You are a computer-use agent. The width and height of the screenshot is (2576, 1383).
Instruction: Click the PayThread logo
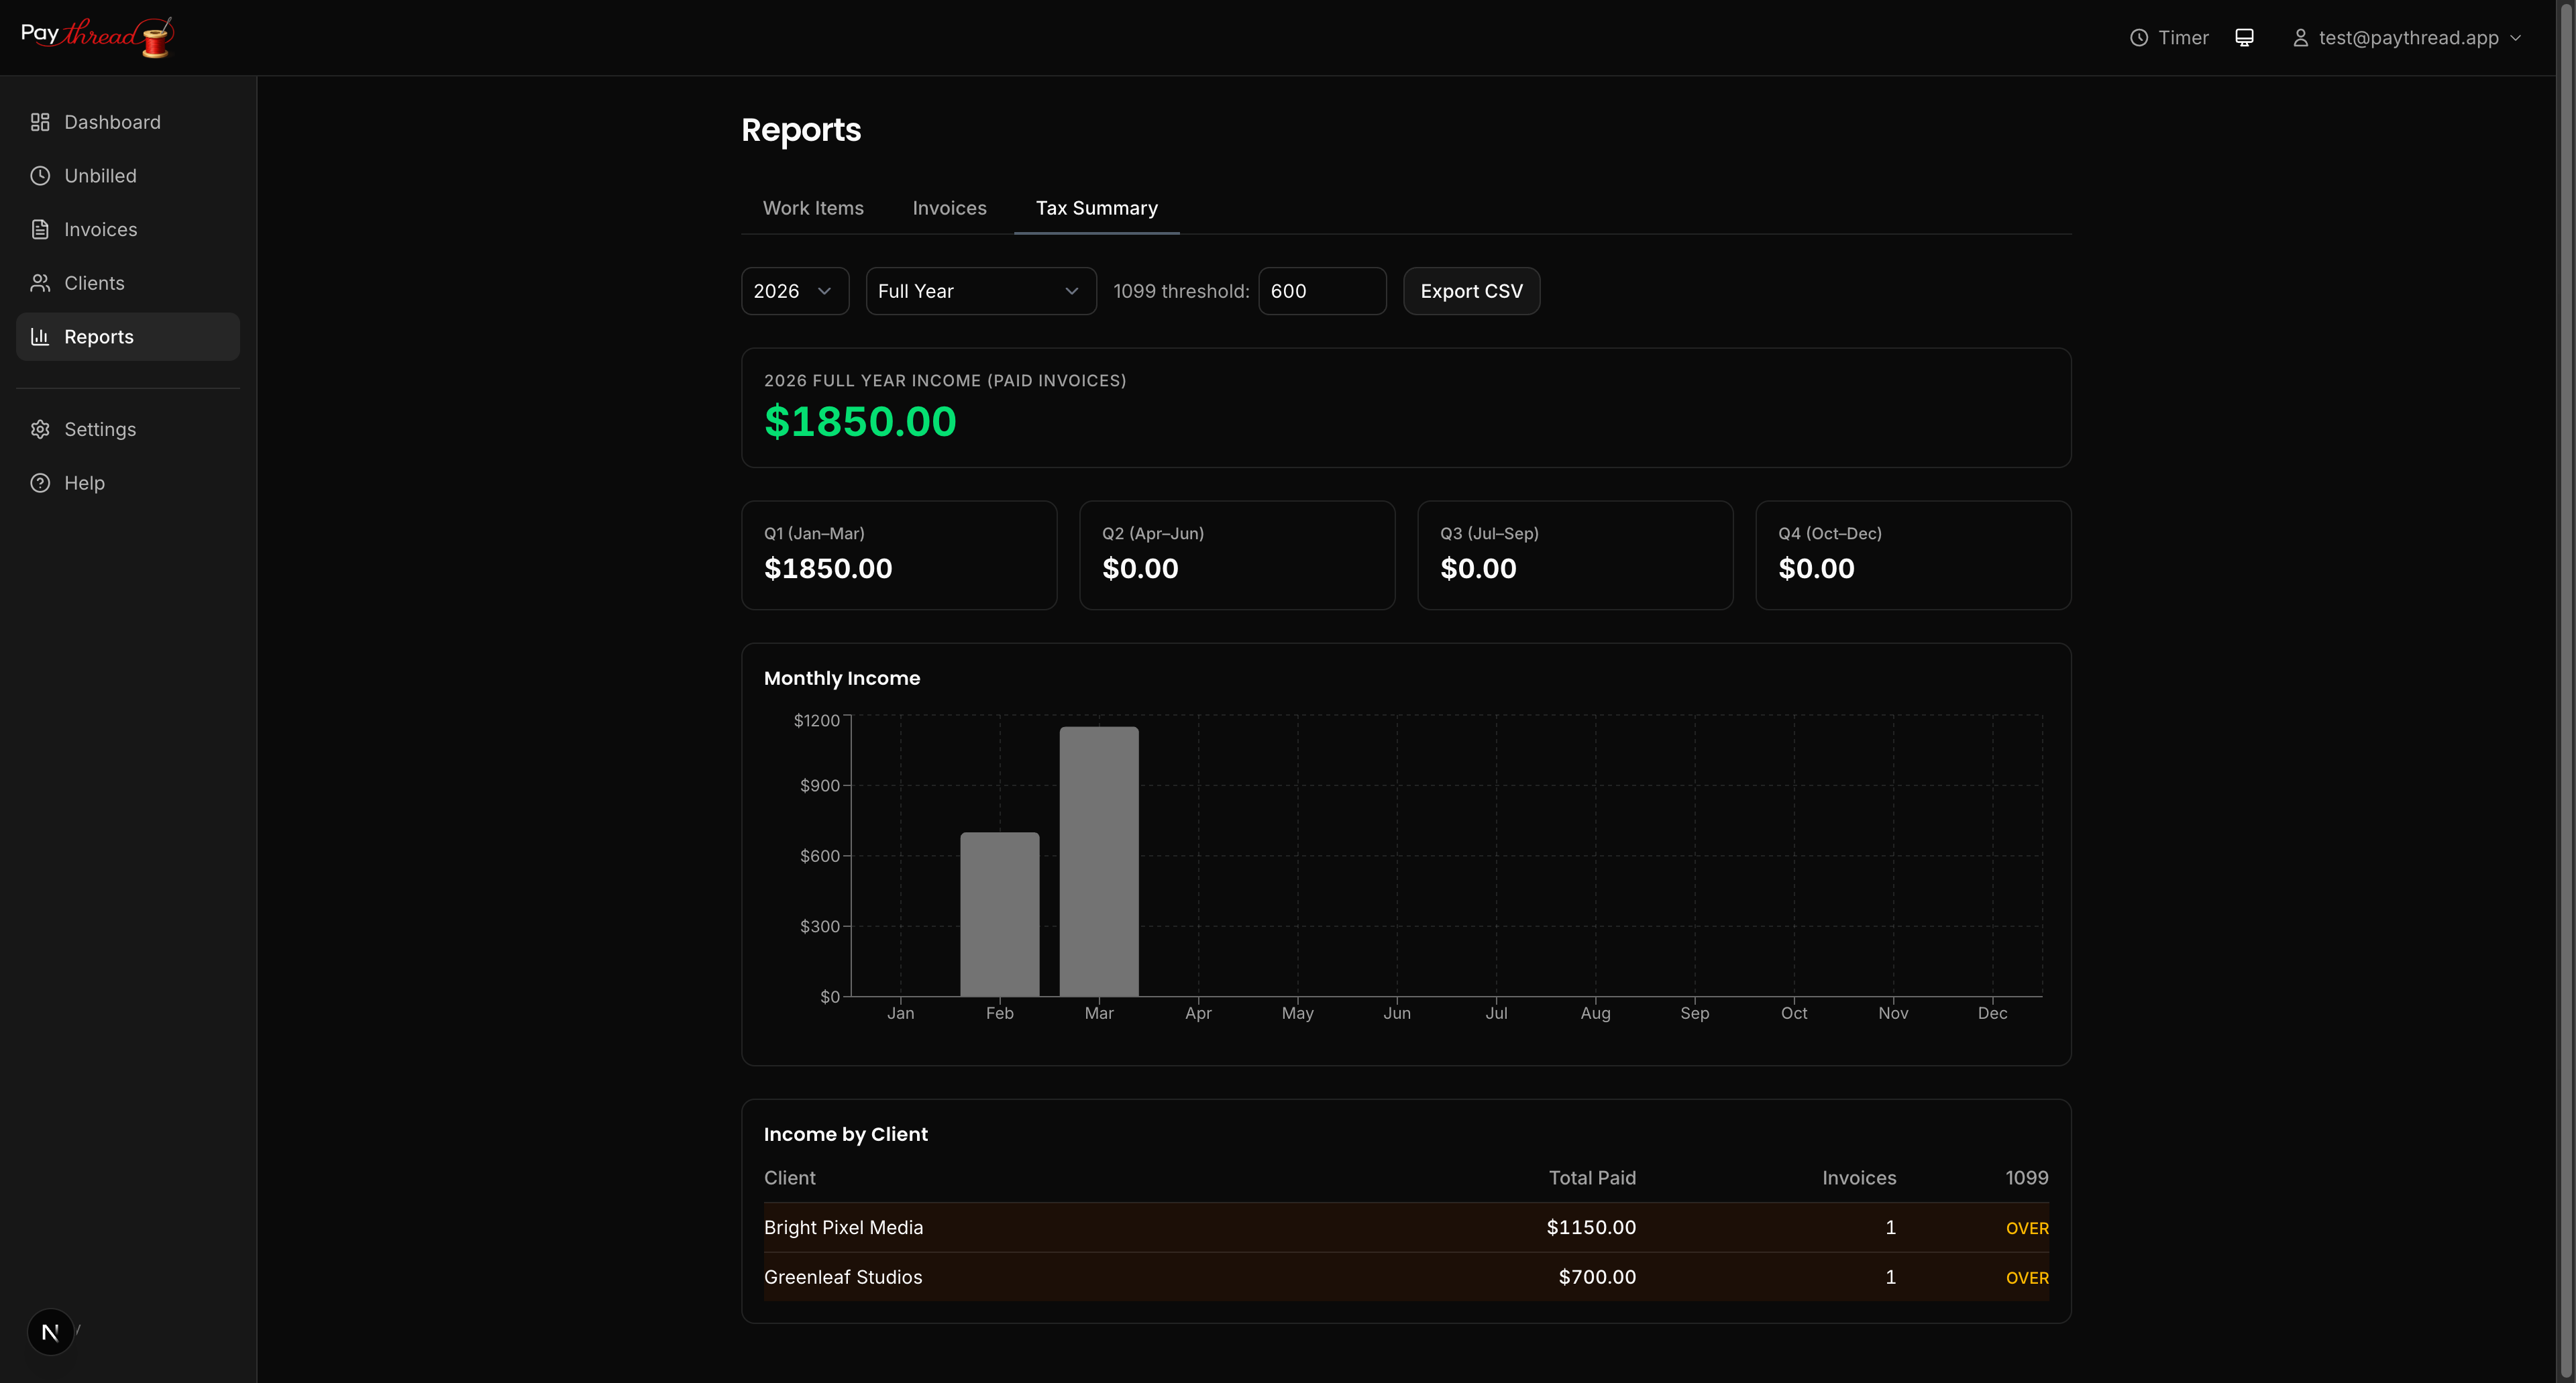pos(97,36)
